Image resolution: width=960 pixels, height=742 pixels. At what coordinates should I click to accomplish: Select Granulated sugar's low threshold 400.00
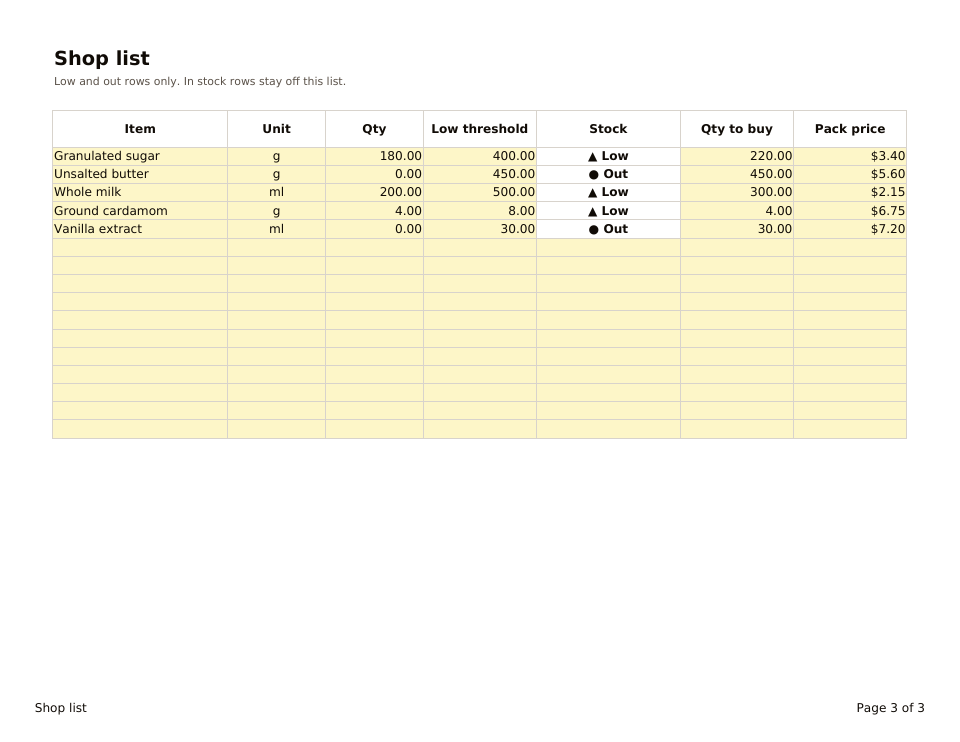pos(479,156)
